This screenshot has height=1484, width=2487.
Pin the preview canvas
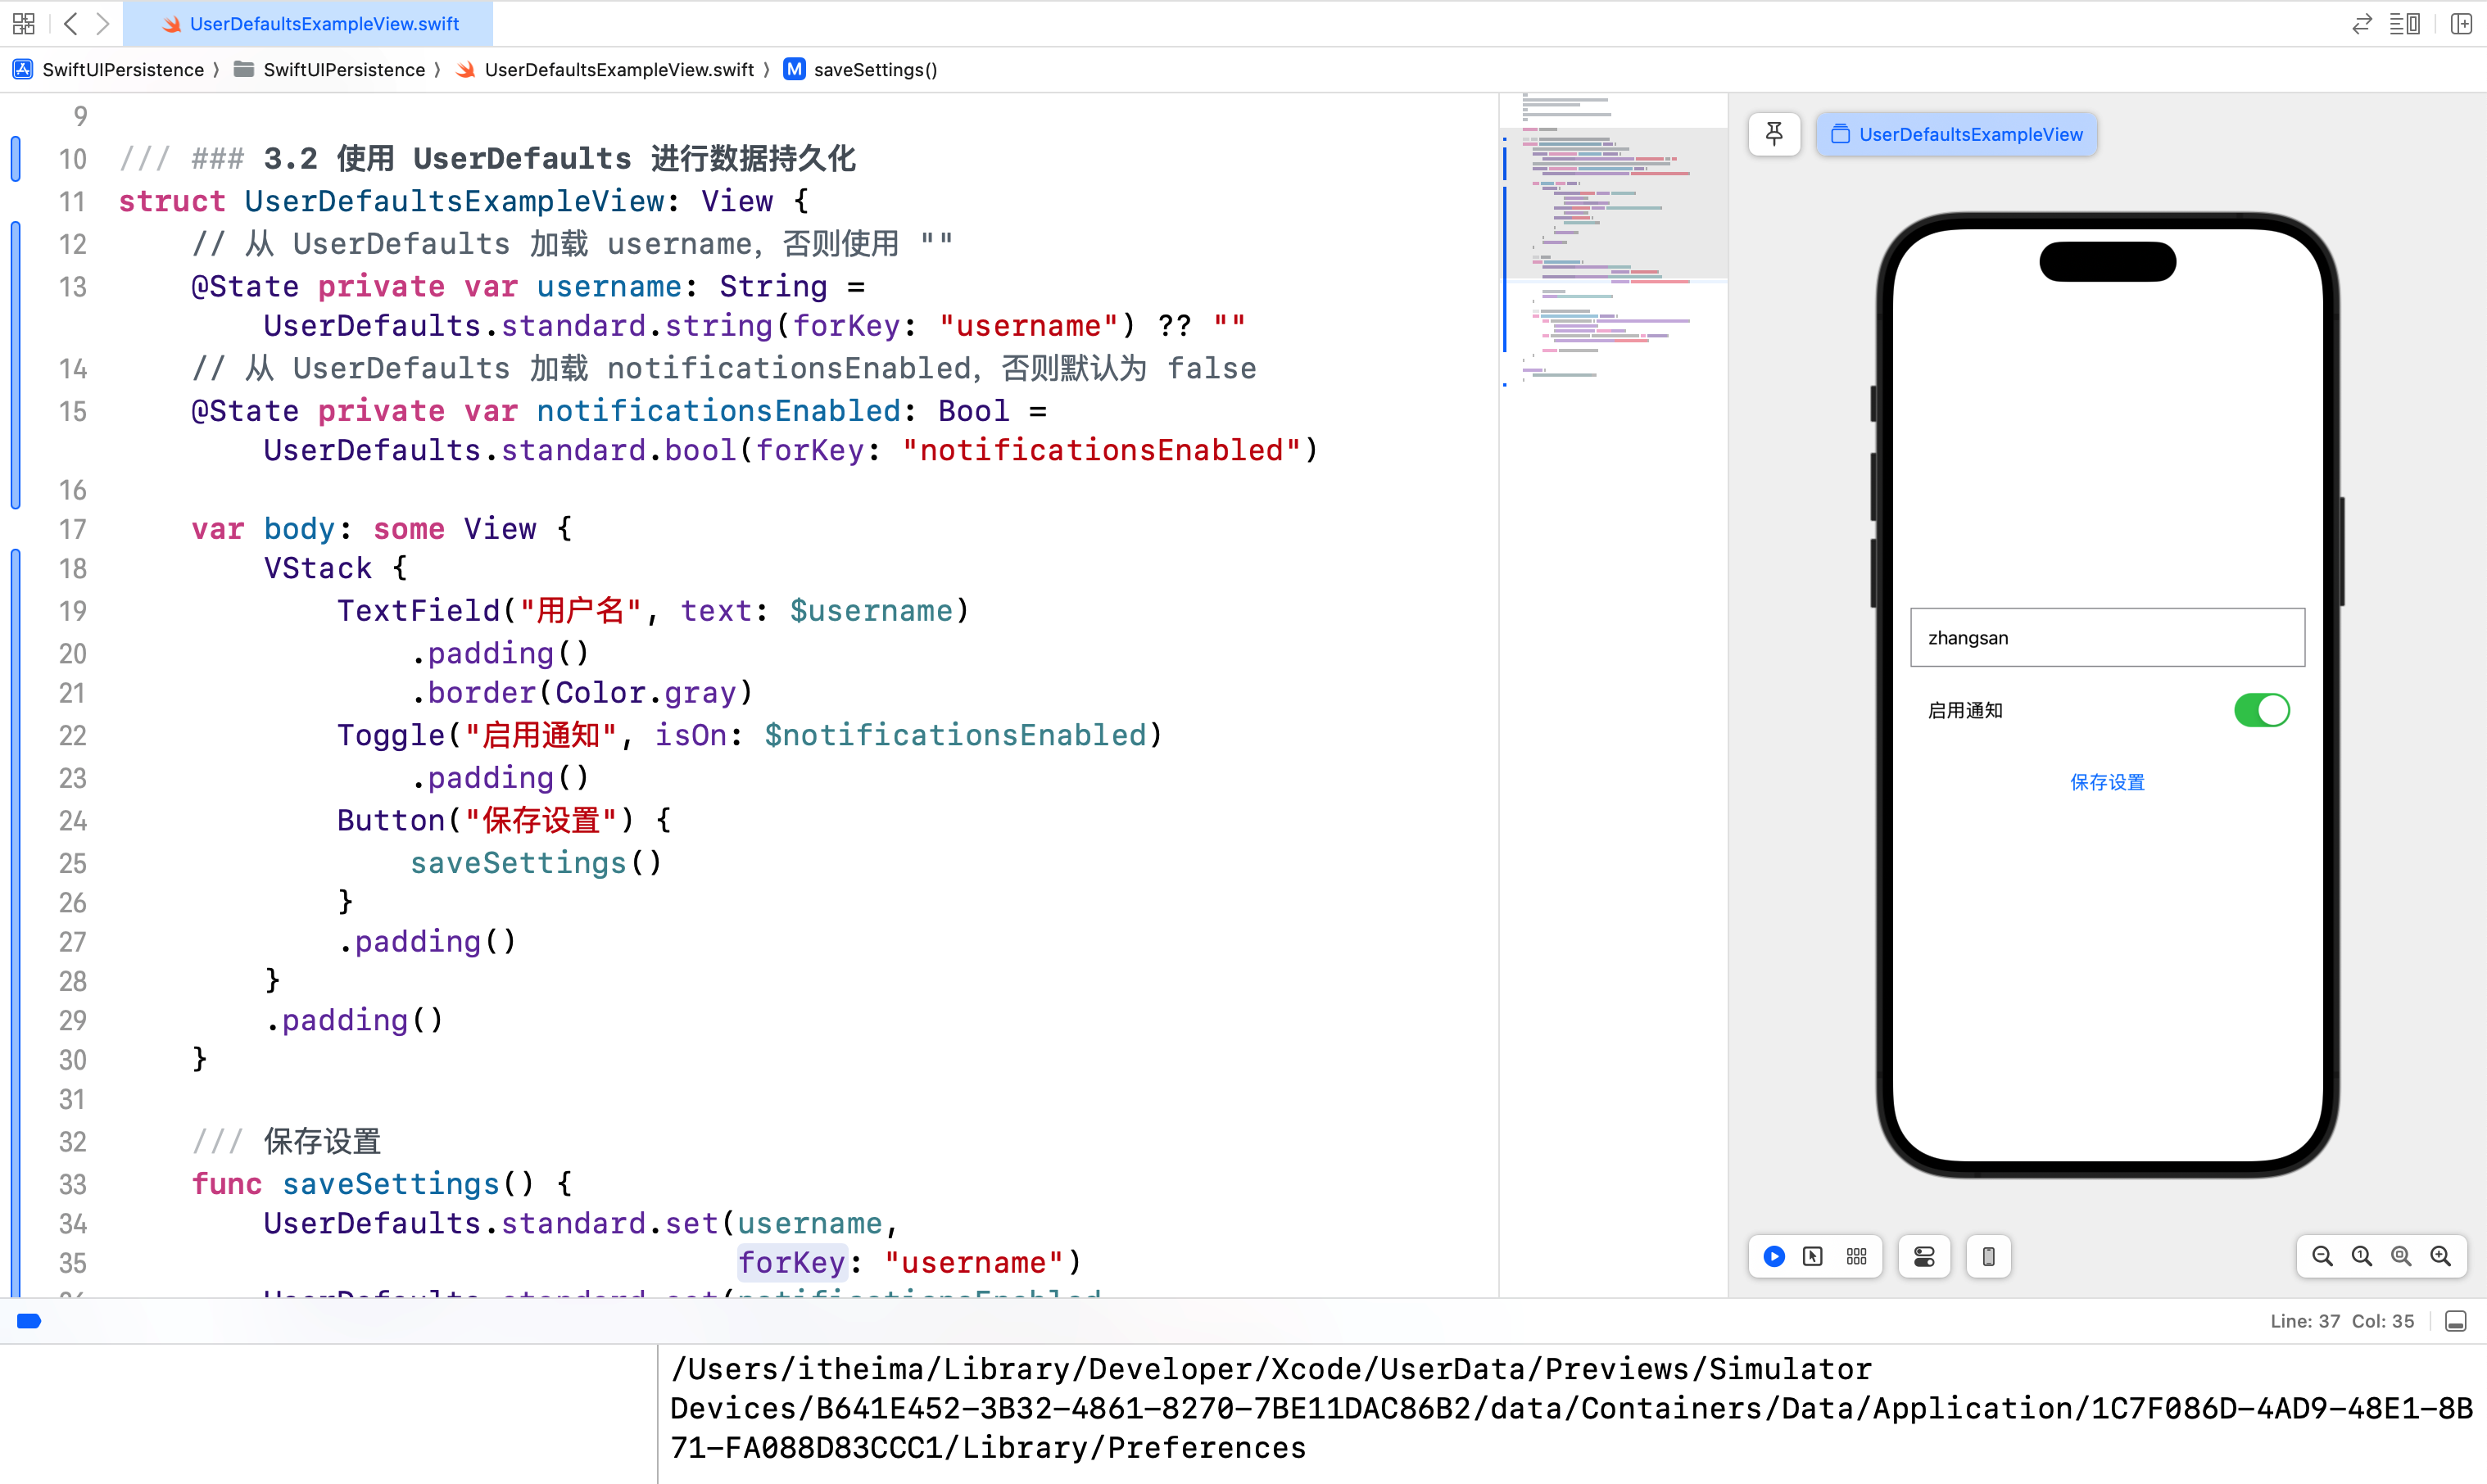[1774, 134]
